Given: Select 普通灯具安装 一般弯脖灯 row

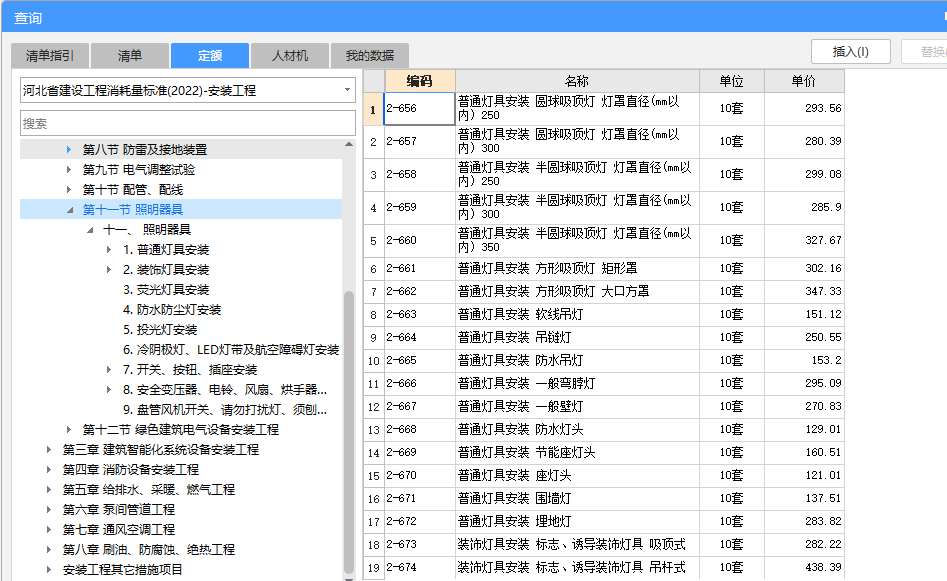Looking at the screenshot, I should (603, 383).
